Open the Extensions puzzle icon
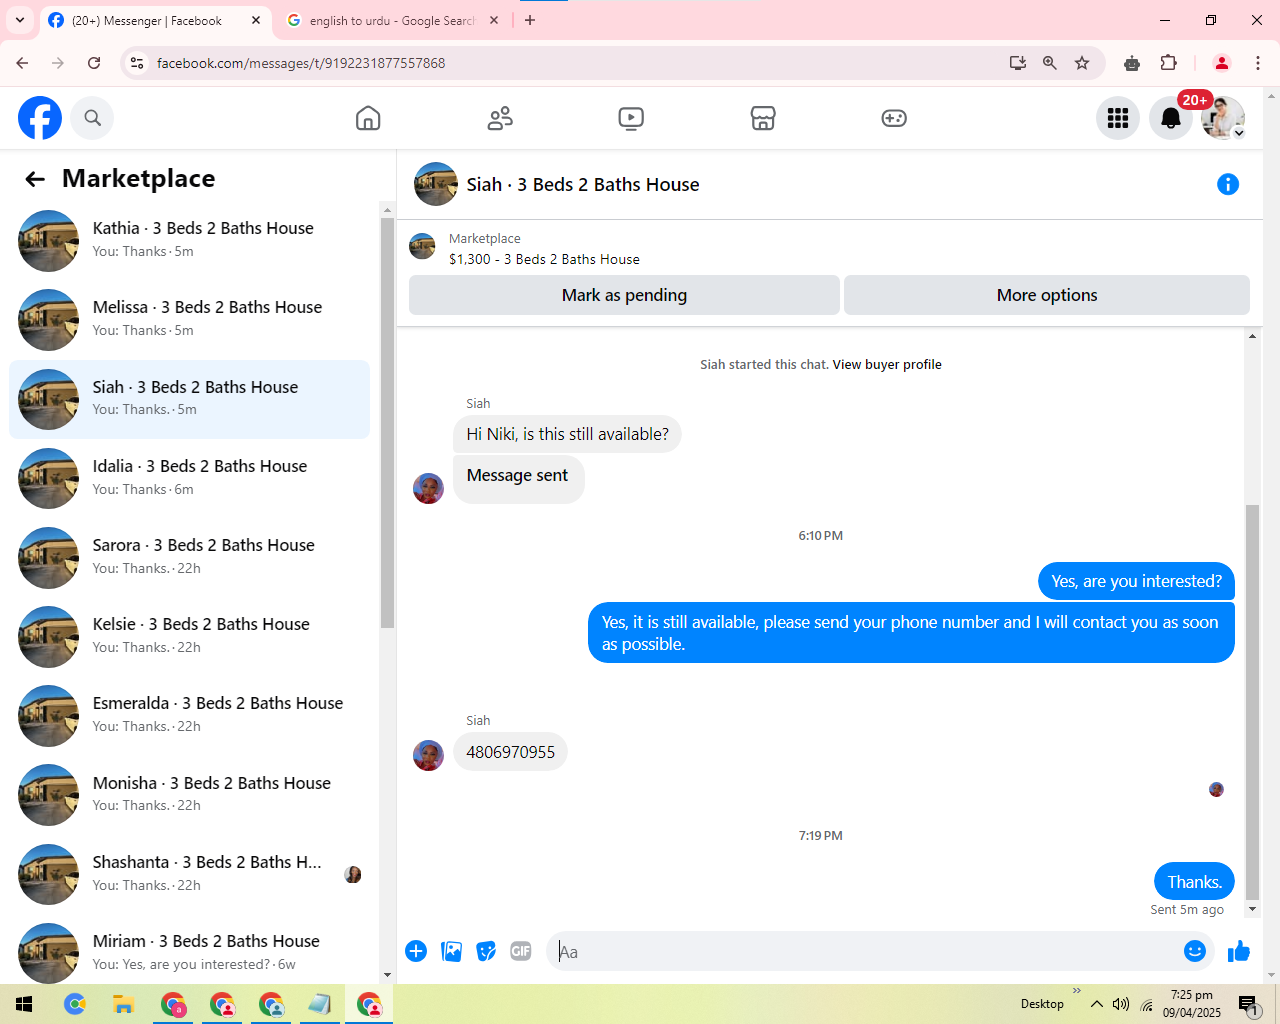The height and width of the screenshot is (1024, 1280). pos(1168,63)
